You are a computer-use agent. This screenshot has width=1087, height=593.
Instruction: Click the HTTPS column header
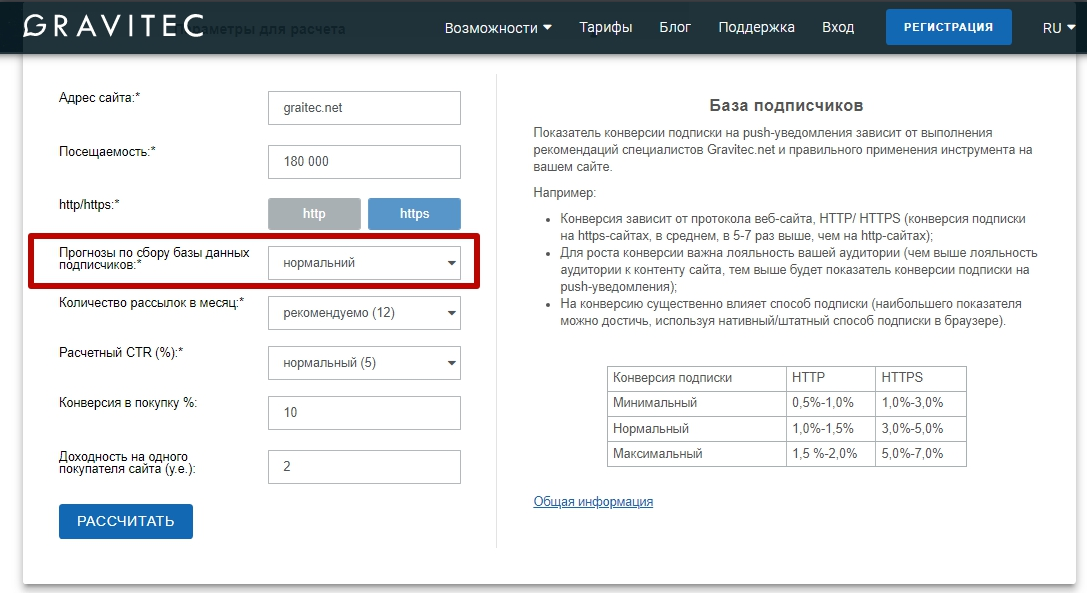[x=921, y=378]
